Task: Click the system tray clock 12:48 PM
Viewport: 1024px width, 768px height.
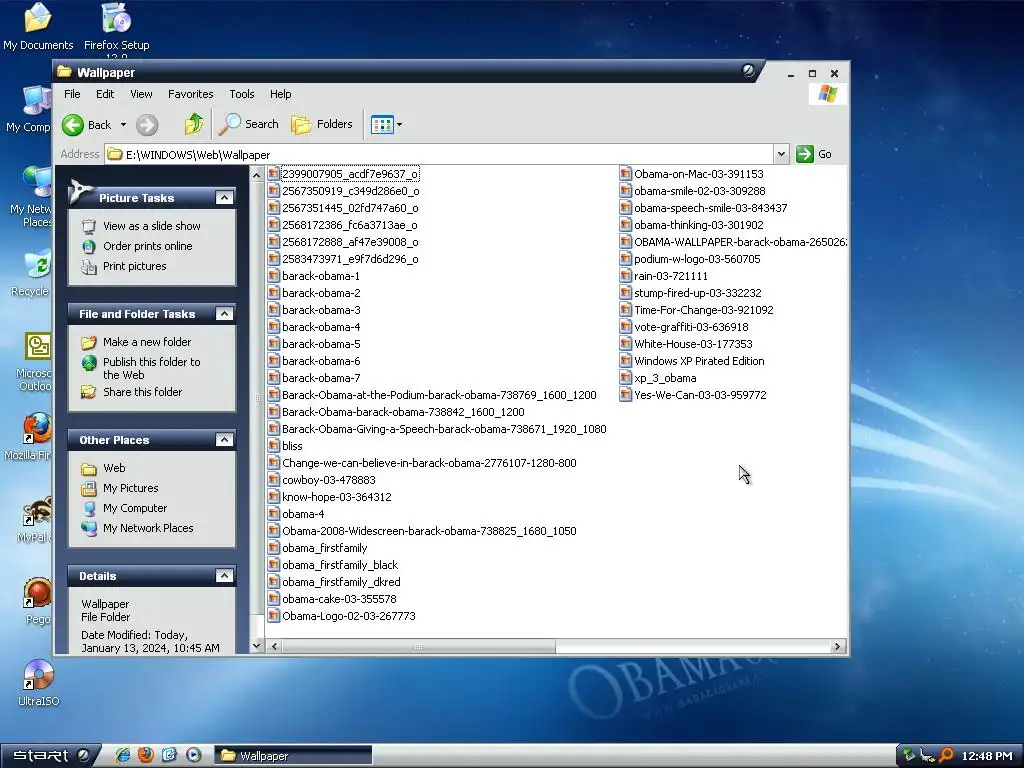Action: coord(987,756)
